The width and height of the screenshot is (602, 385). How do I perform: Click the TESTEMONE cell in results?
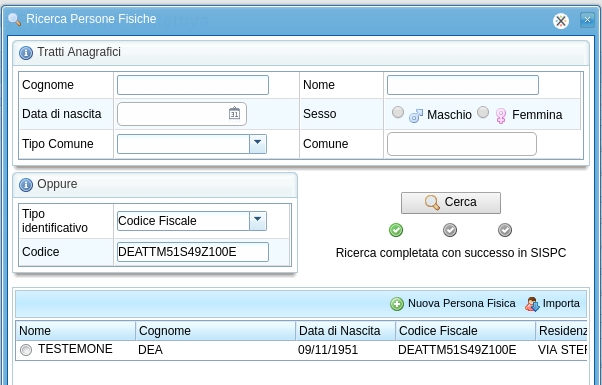pos(75,349)
